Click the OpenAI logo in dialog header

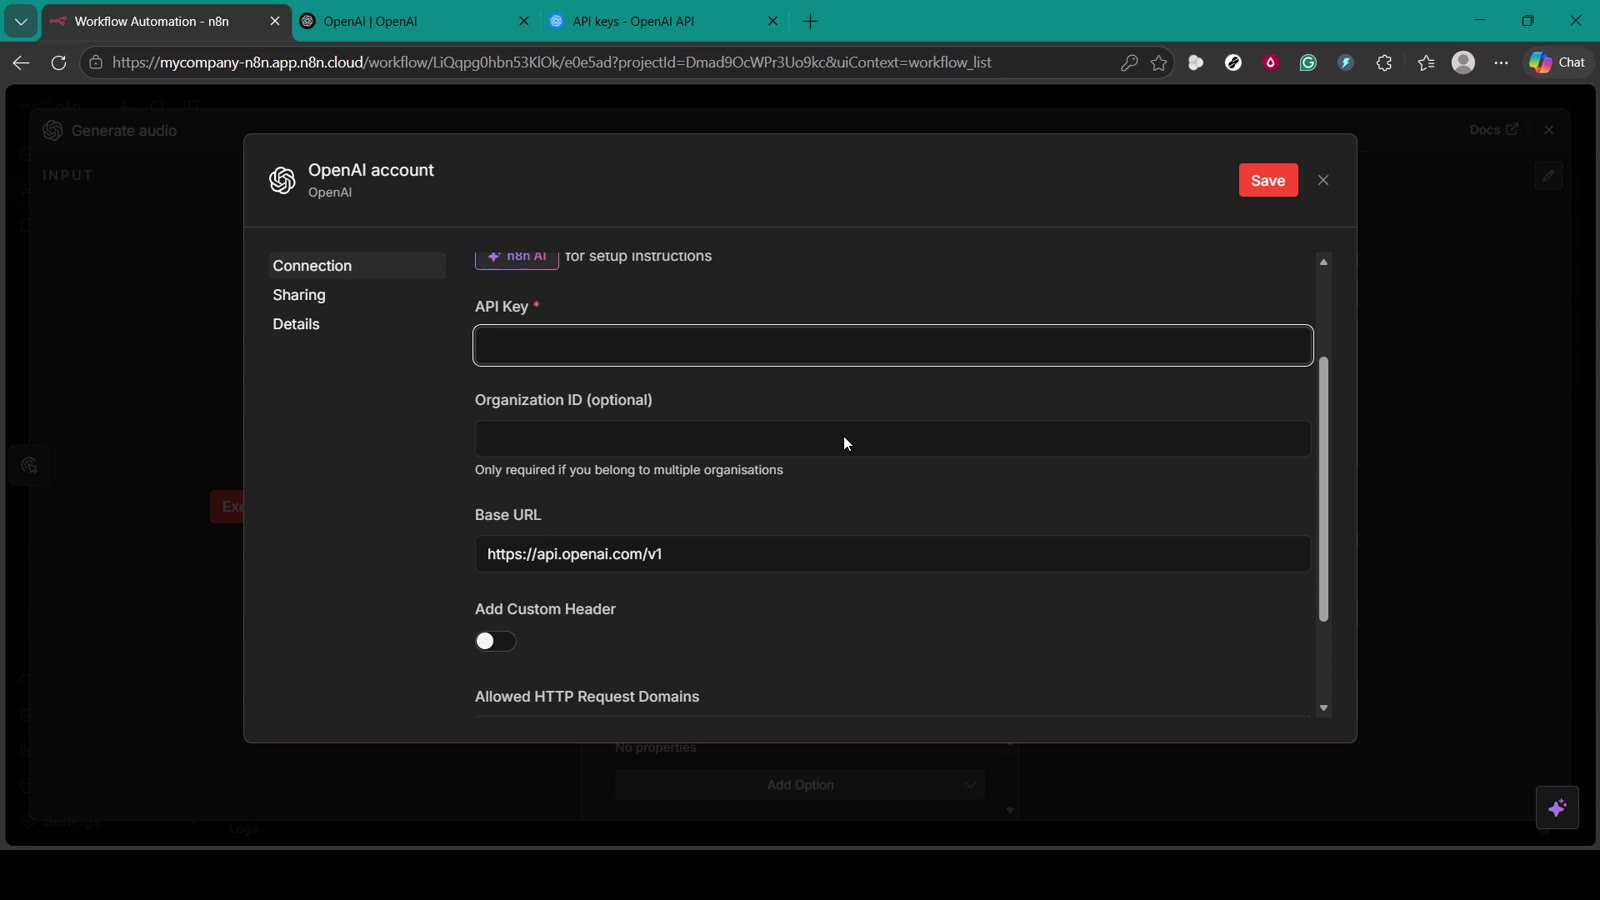point(282,180)
